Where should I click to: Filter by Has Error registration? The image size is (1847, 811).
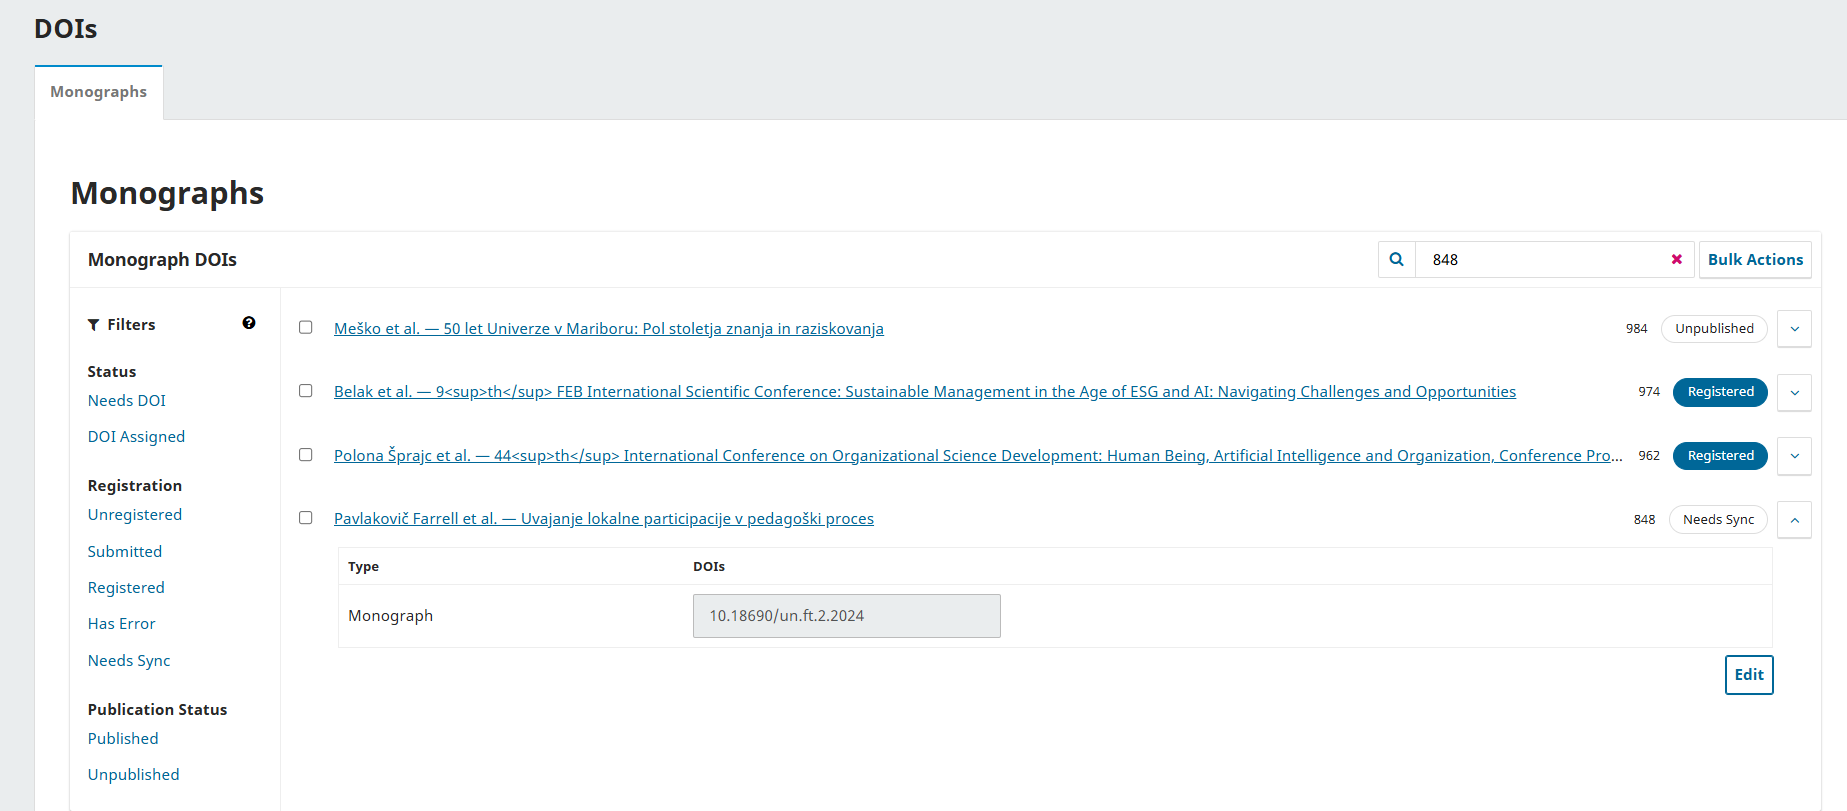121,624
